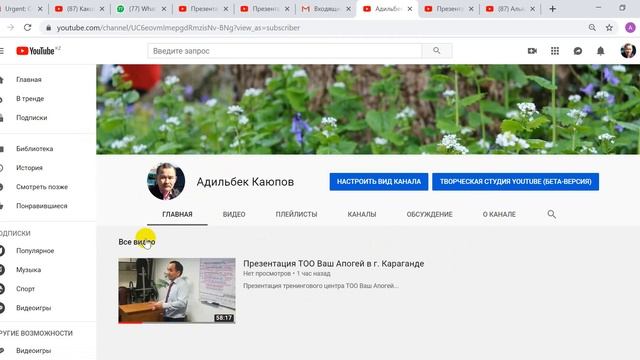Go to Главная in the sidebar
The width and height of the screenshot is (640, 360).
29,79
